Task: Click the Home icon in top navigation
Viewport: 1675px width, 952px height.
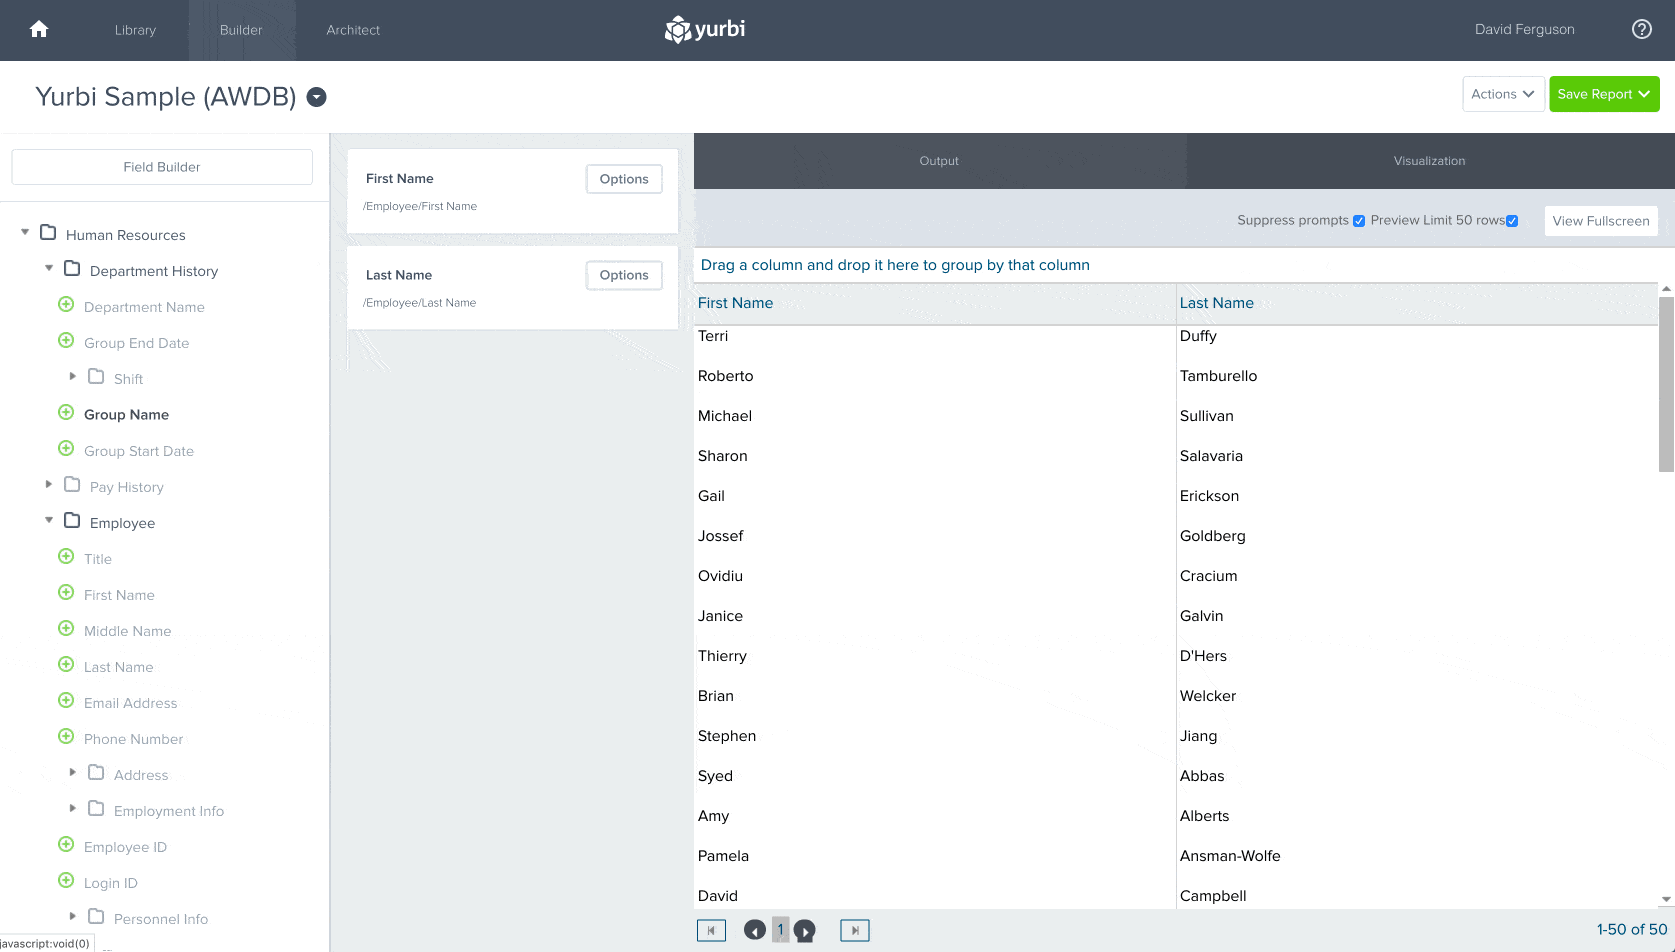Action: (38, 30)
